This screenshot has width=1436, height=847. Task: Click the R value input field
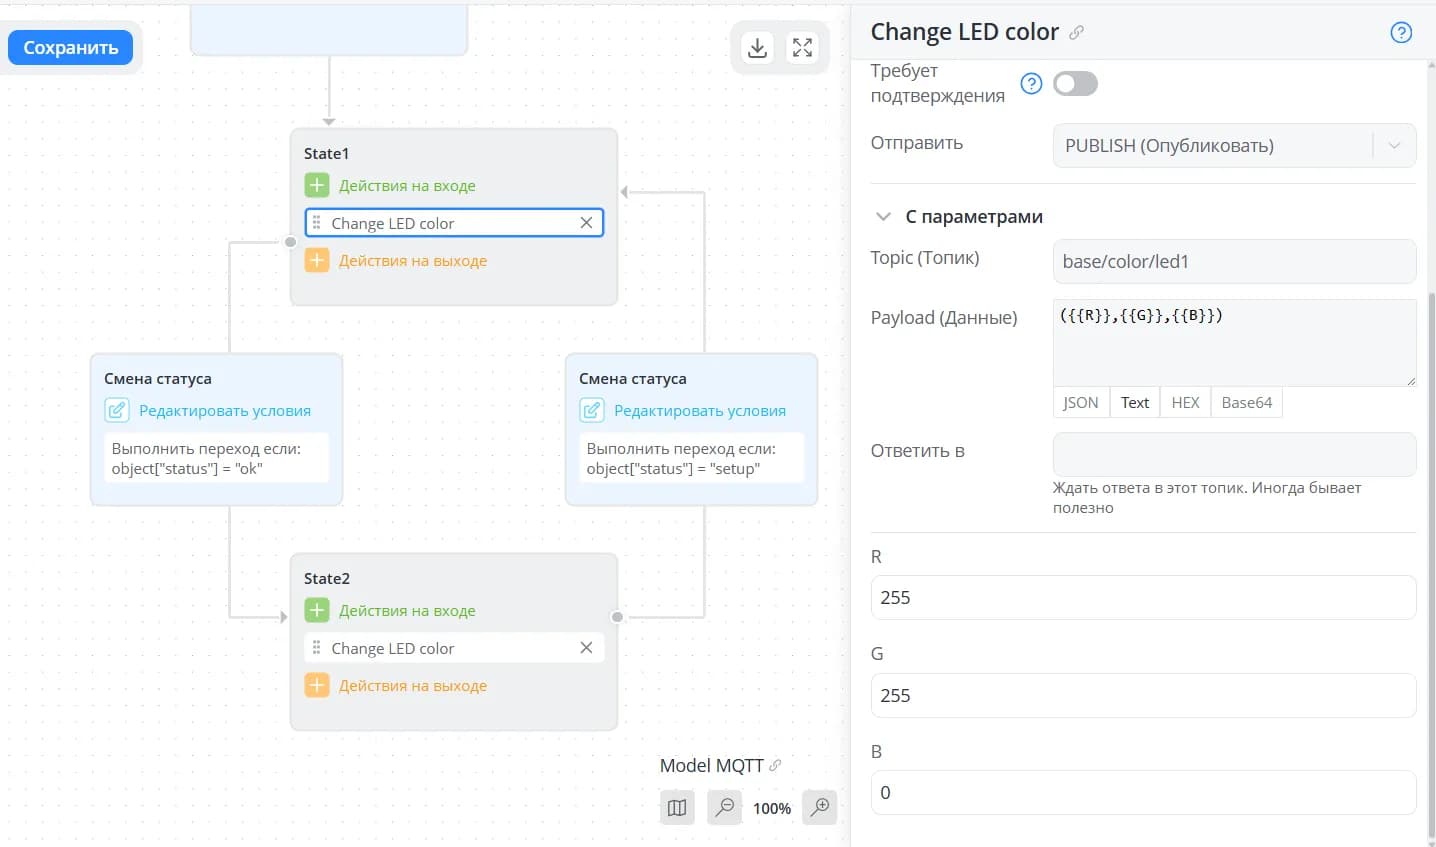[x=1143, y=597]
